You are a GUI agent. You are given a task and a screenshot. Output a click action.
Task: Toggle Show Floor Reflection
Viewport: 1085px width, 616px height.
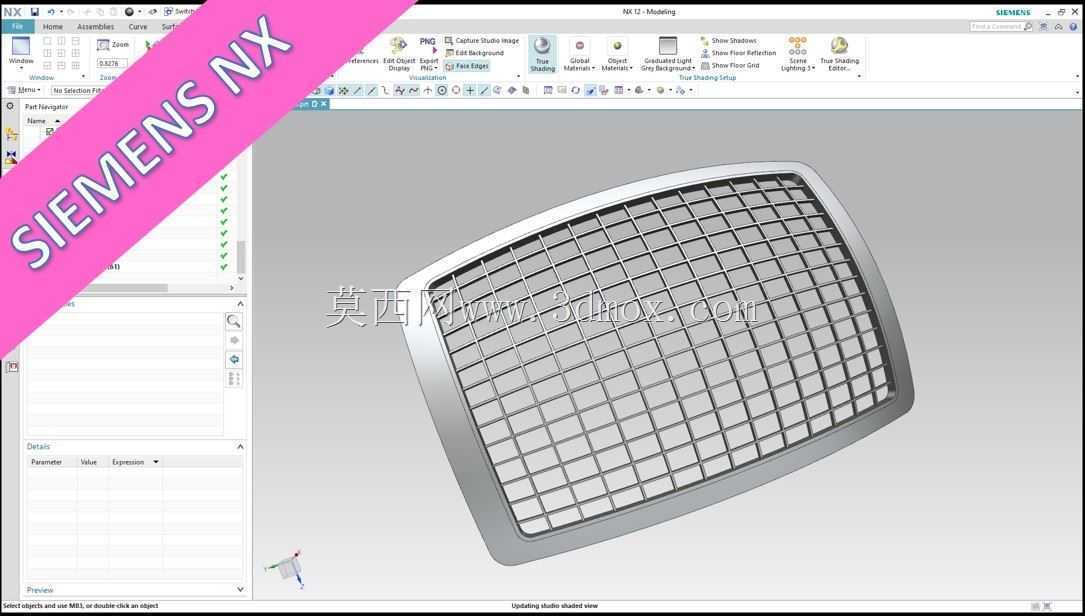[x=738, y=53]
